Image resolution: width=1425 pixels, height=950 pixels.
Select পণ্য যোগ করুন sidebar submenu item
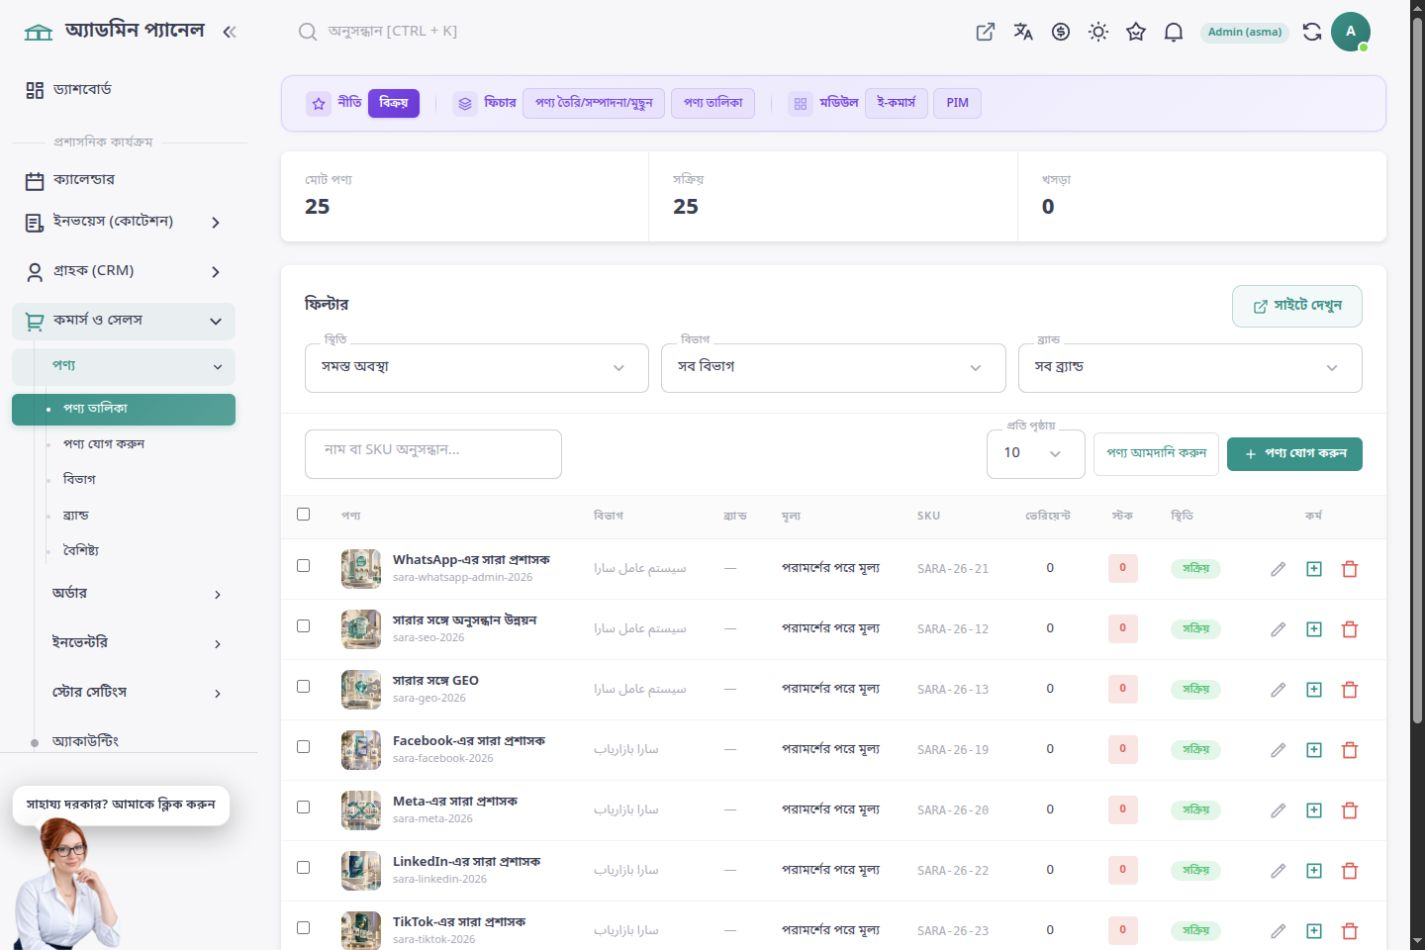[104, 444]
